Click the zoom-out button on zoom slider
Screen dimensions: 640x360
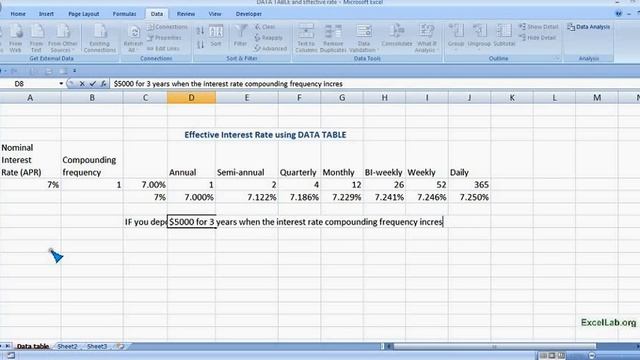click(x=591, y=356)
